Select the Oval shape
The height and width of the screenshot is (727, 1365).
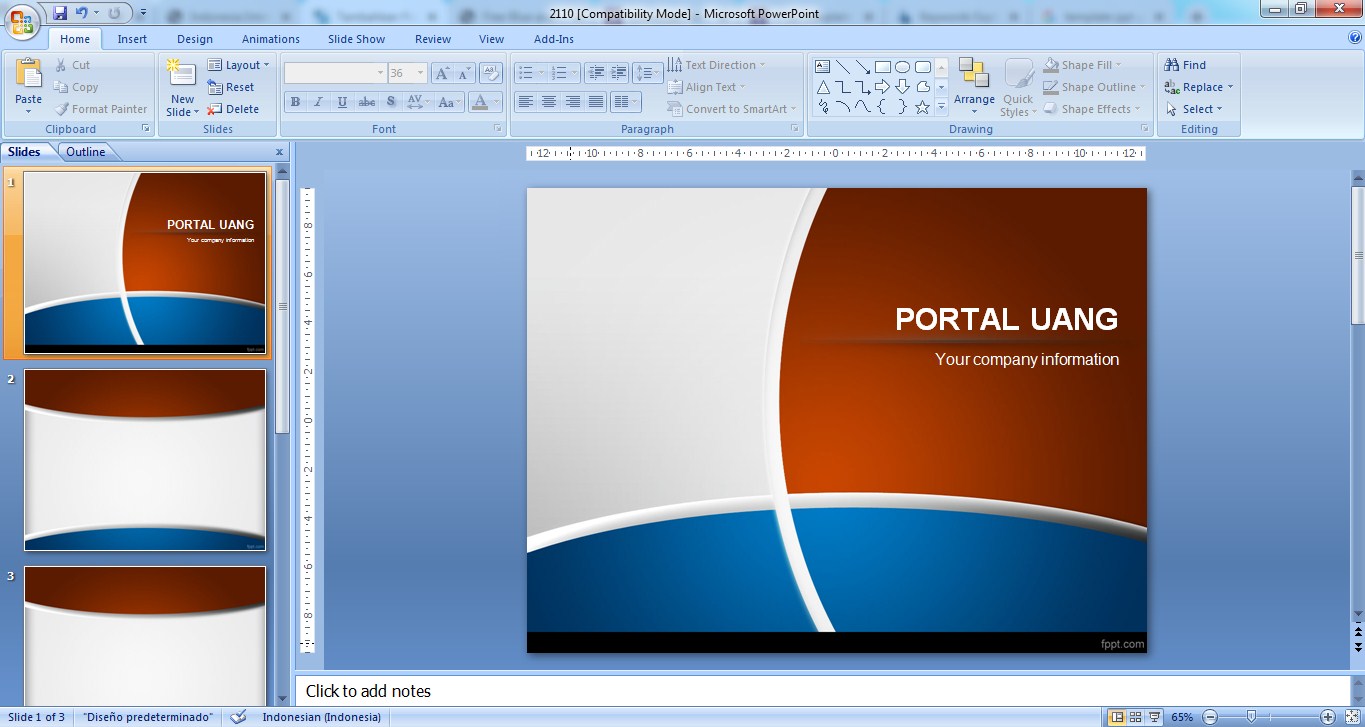click(903, 67)
